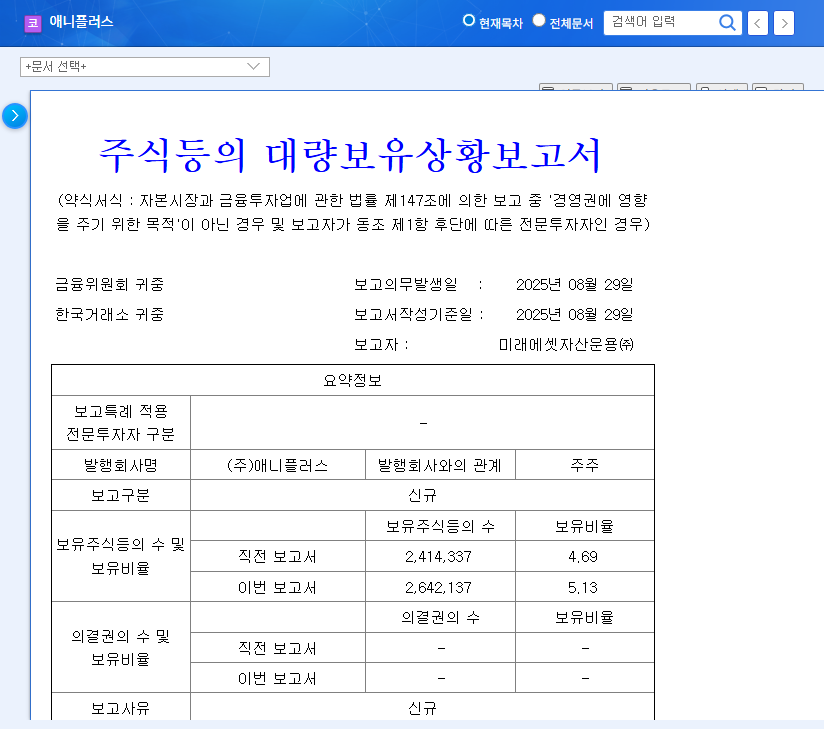Screen dimensions: 824x729
Task: Click the purple 코 KOSDAQ market badge
Action: pyautogui.click(x=33, y=23)
